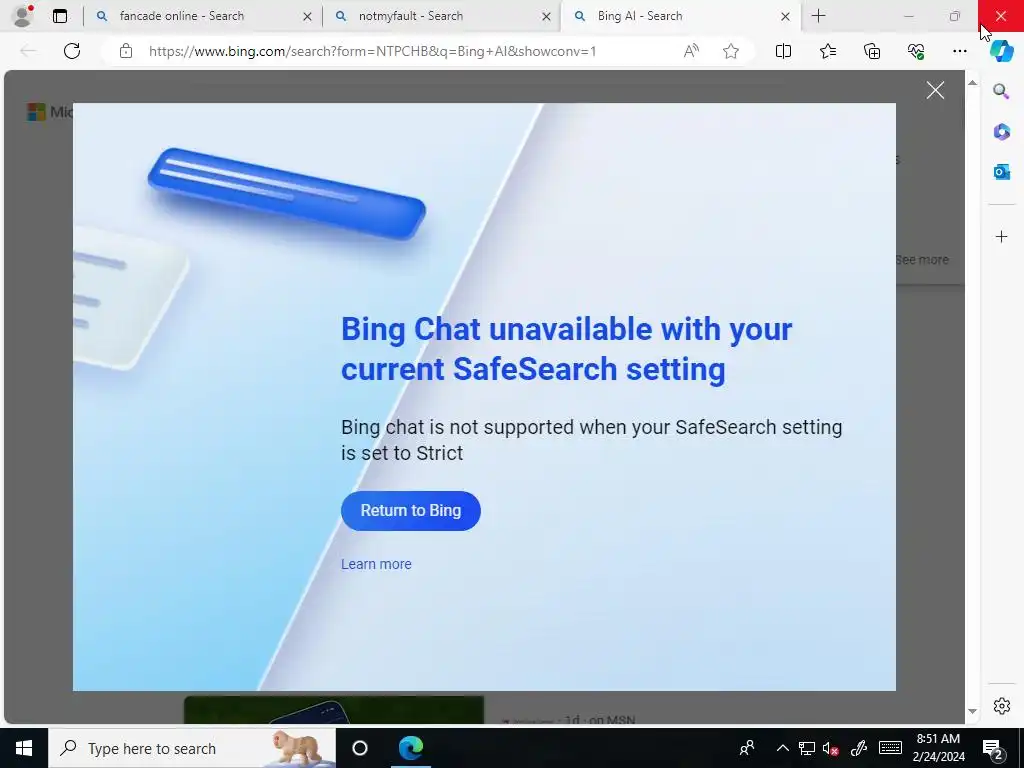The width and height of the screenshot is (1024, 768).
Task: Open Task View circle icon
Action: tap(360, 748)
